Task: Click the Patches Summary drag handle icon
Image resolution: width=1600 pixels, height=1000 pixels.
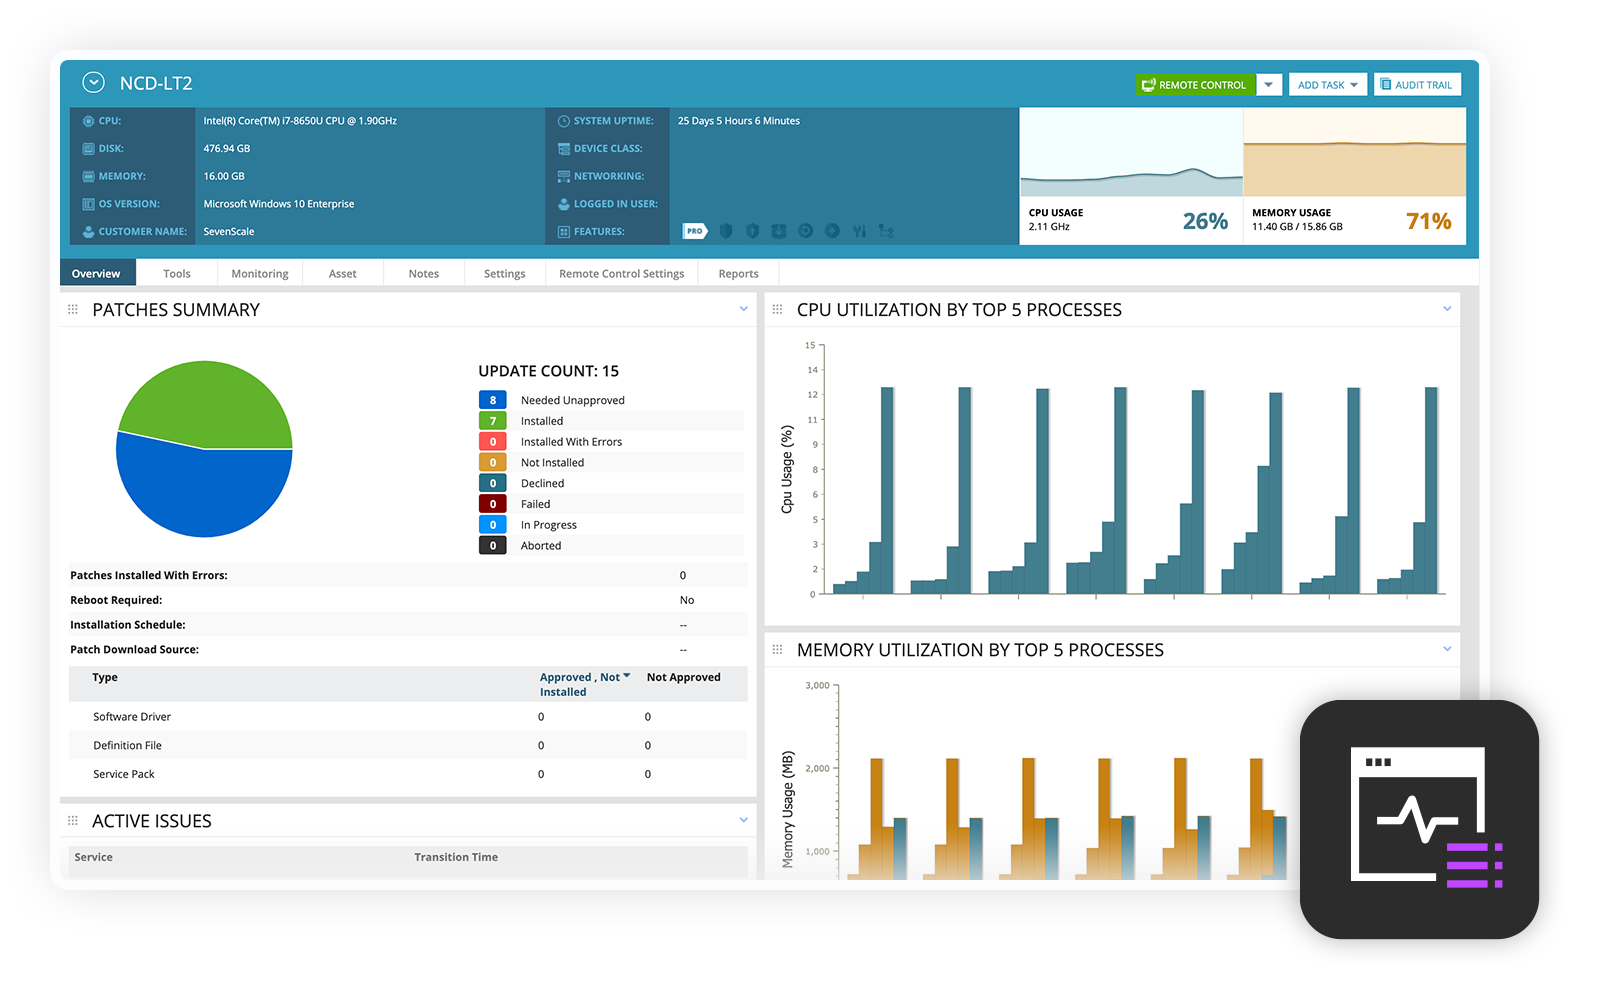Action: (x=73, y=310)
